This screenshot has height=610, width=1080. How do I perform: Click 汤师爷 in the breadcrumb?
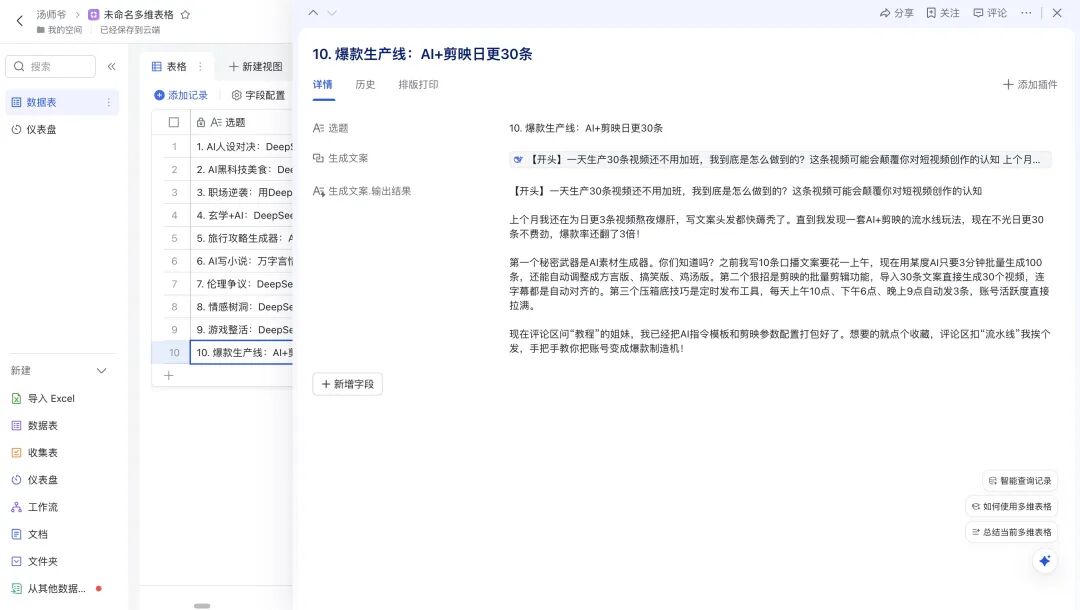52,14
